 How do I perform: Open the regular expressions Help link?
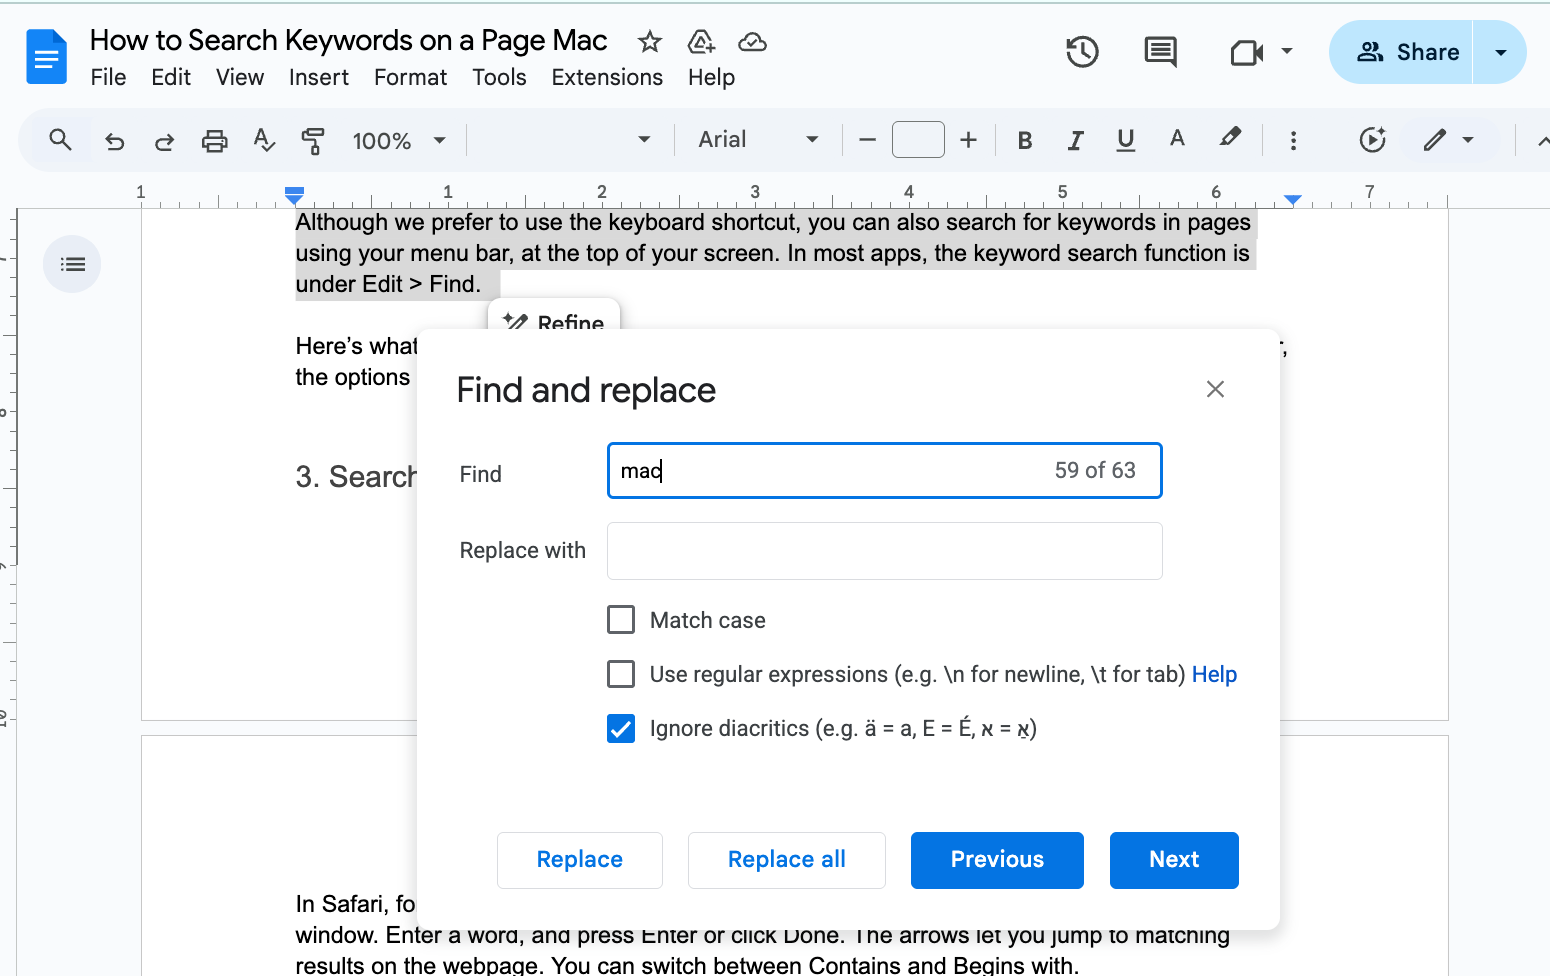coord(1214,674)
